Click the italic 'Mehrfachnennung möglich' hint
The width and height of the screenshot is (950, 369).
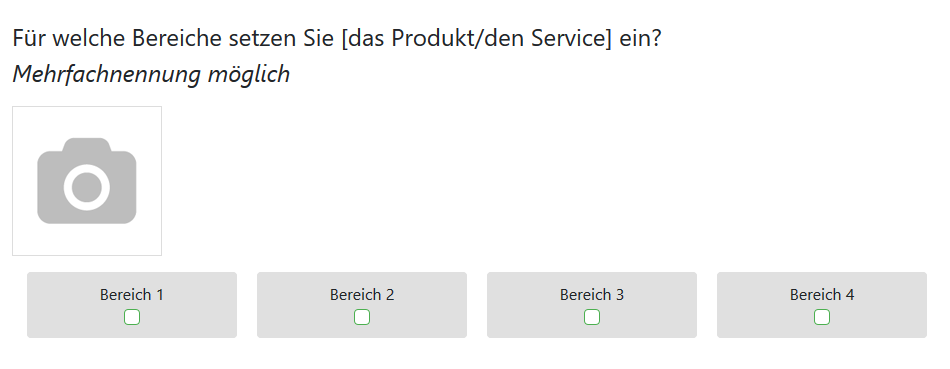151,74
